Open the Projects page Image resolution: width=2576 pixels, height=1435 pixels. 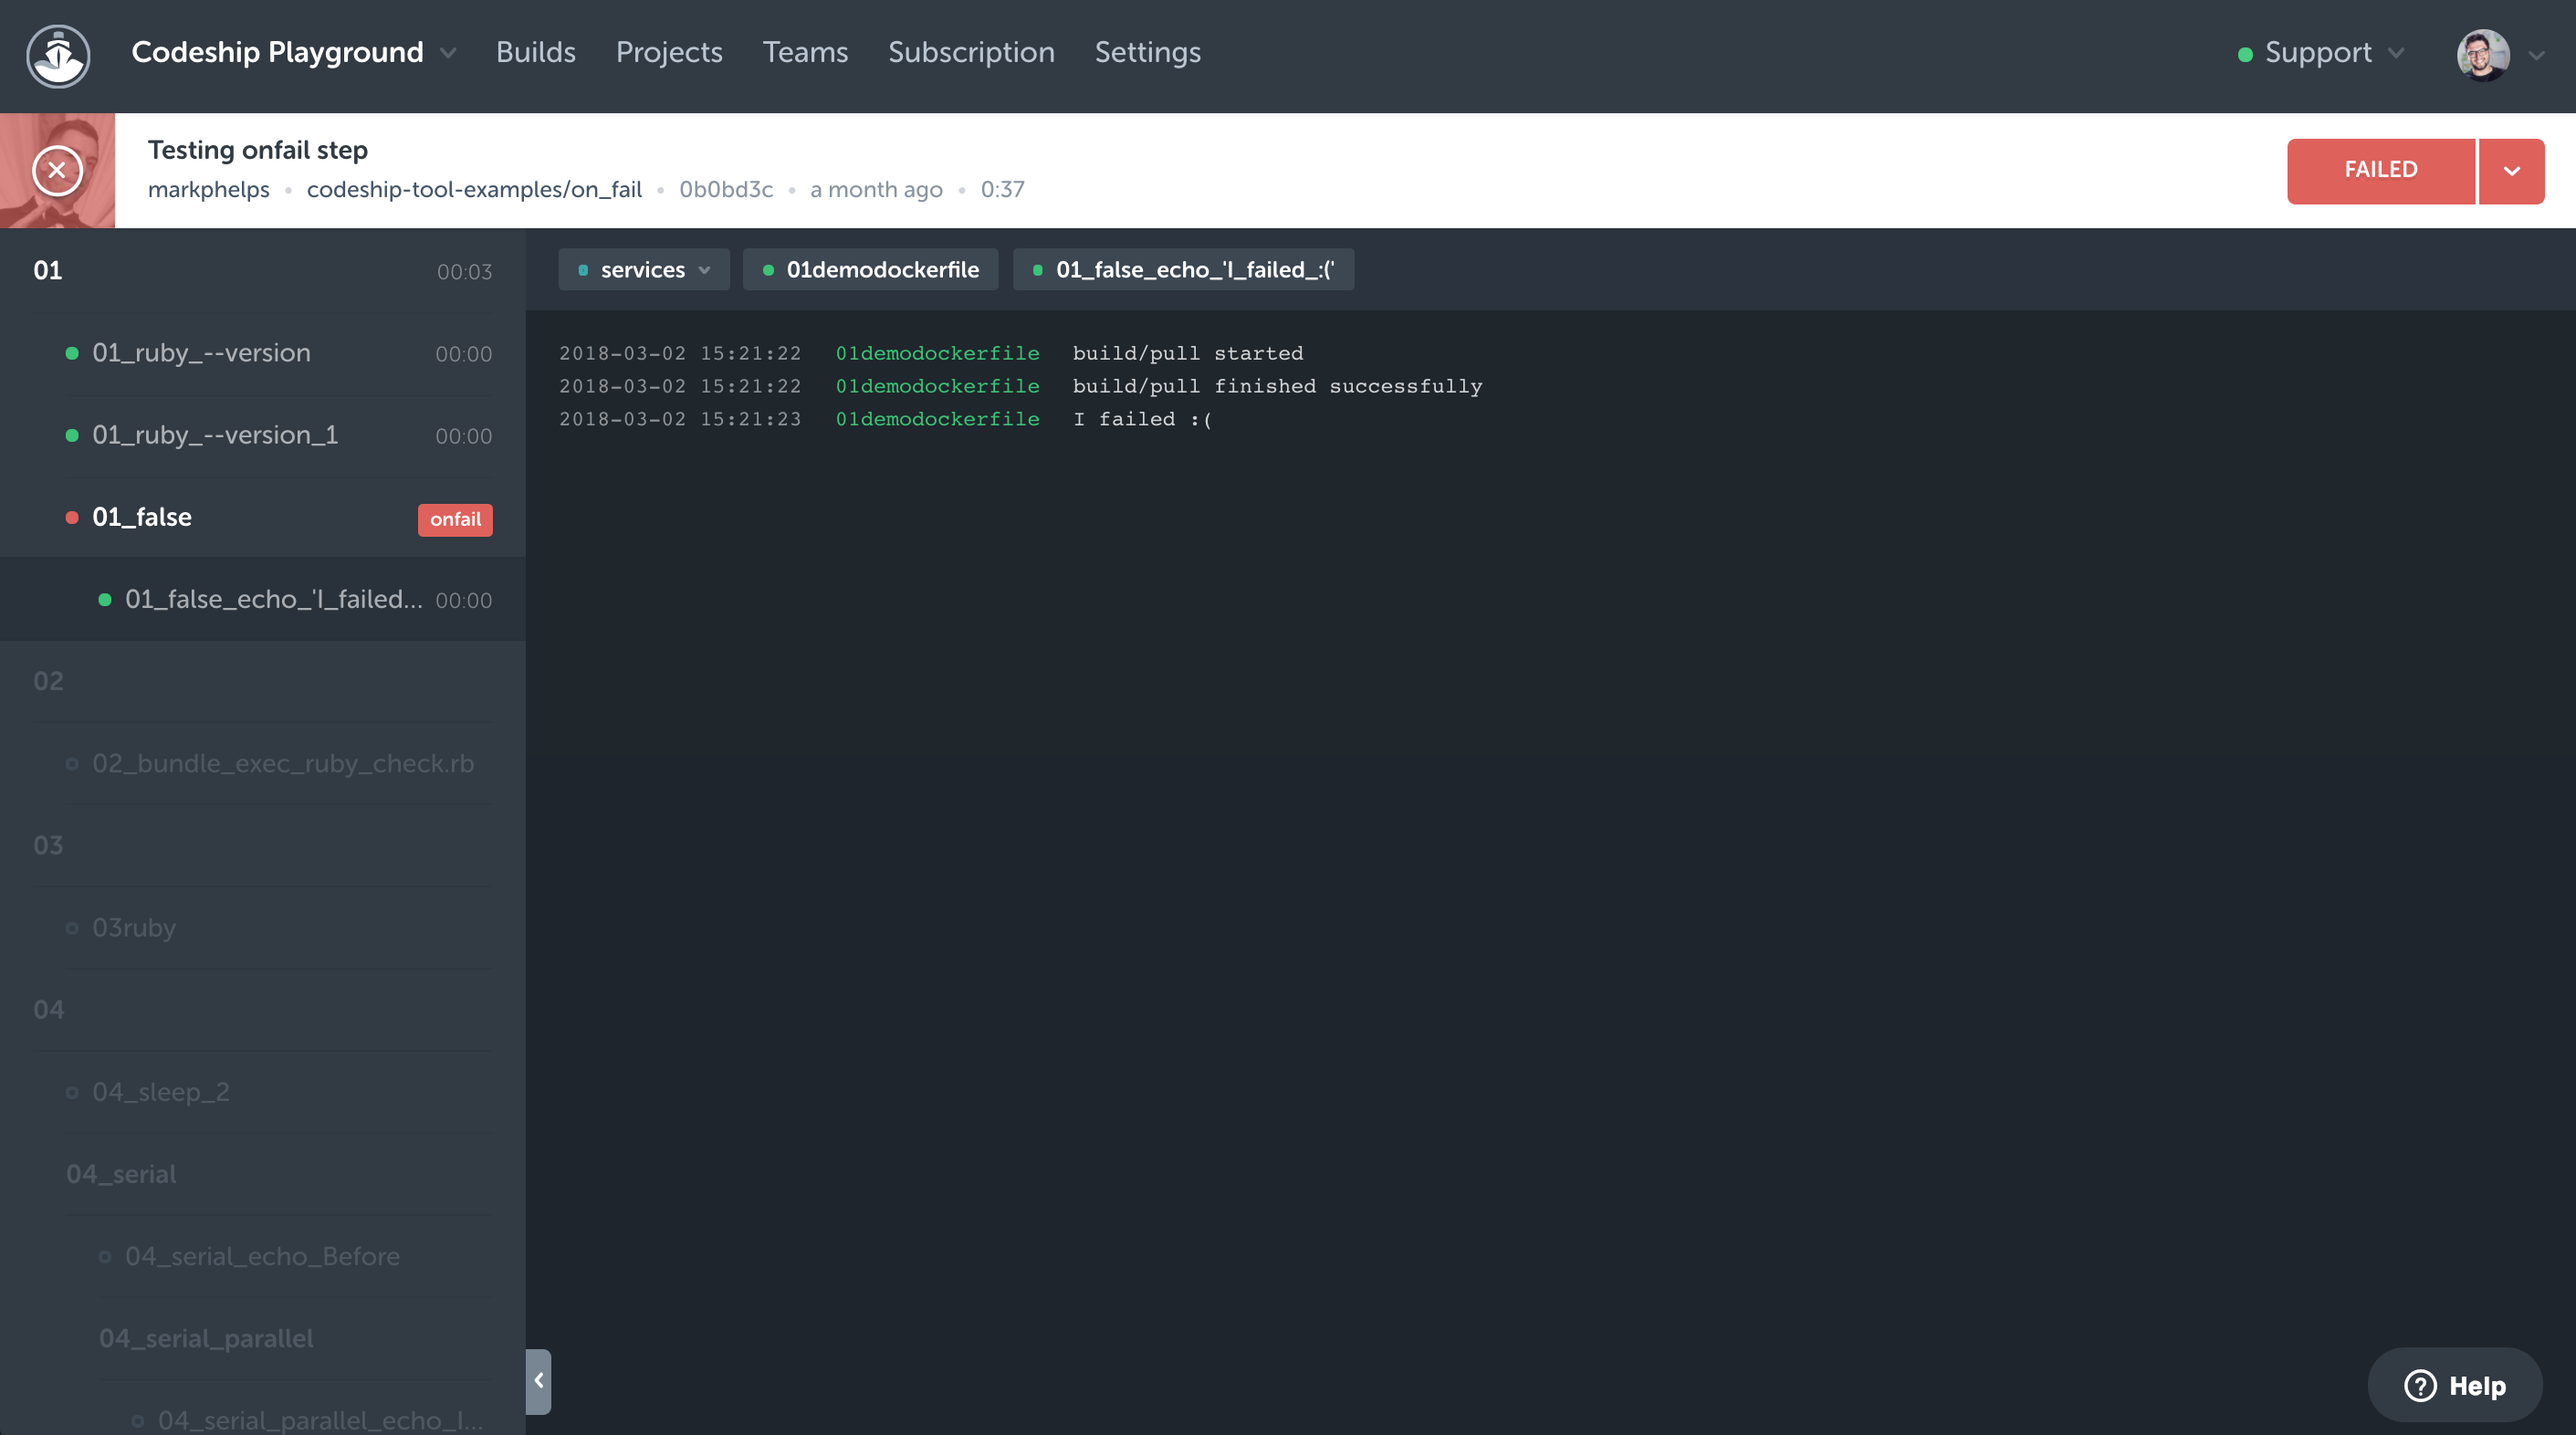669,52
